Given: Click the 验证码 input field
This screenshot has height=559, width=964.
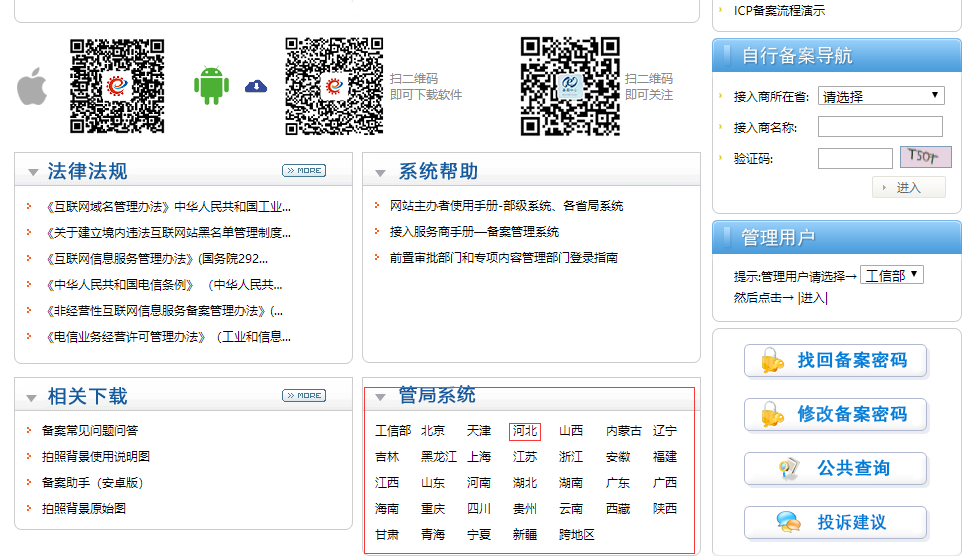Looking at the screenshot, I should (x=855, y=158).
